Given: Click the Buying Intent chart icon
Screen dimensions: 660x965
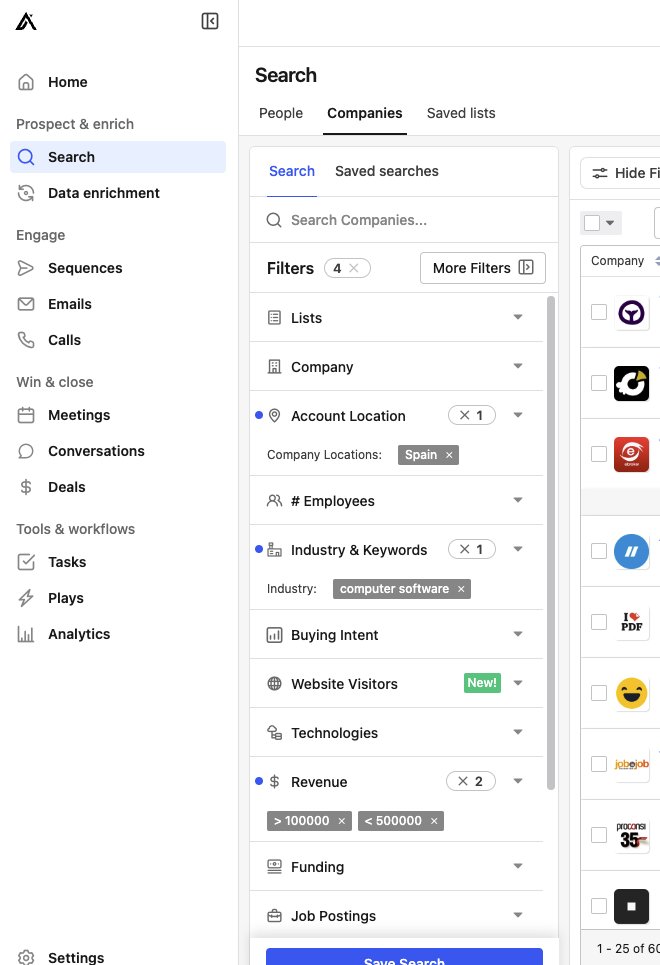Looking at the screenshot, I should click(275, 635).
